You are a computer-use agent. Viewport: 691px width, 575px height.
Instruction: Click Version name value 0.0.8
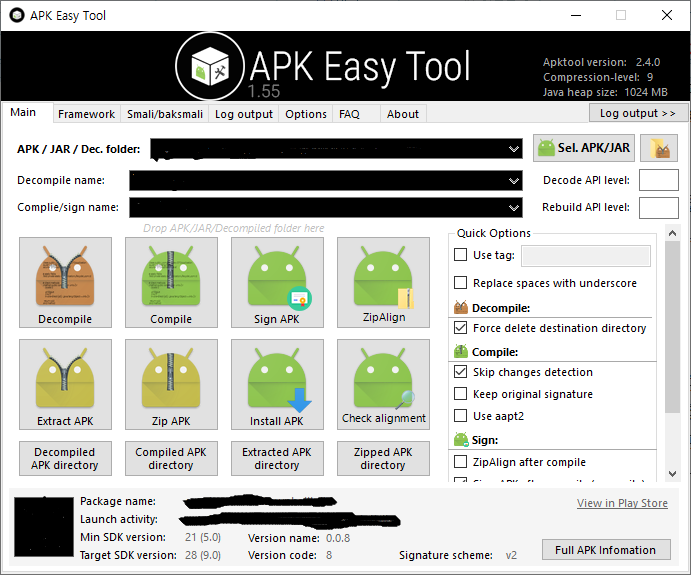pos(338,538)
